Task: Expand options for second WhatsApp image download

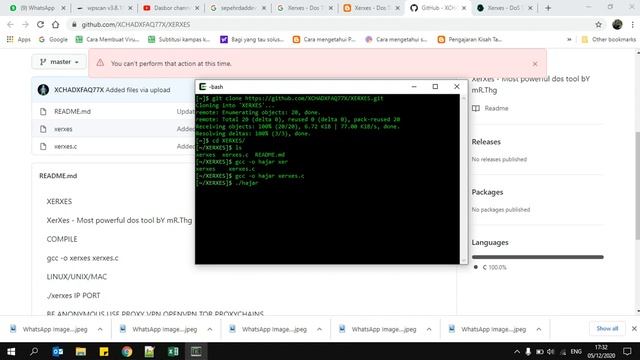Action: 210,329
